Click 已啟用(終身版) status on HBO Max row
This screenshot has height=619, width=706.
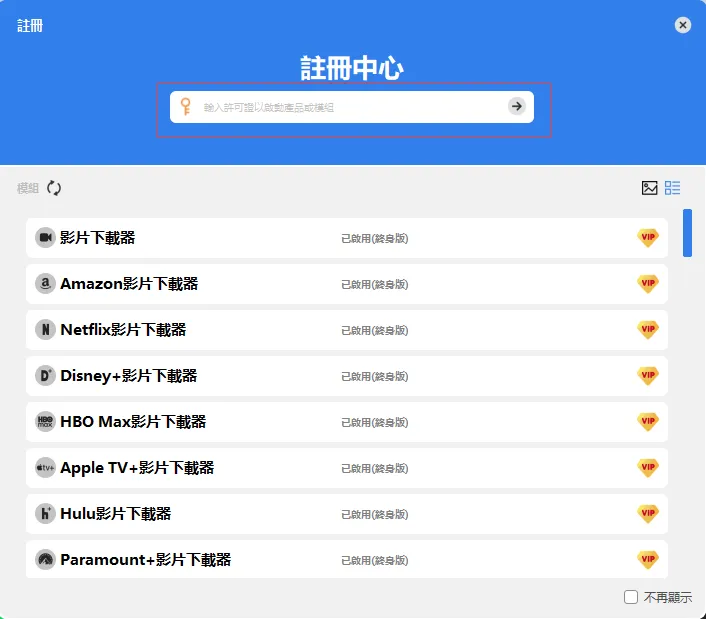coord(375,423)
